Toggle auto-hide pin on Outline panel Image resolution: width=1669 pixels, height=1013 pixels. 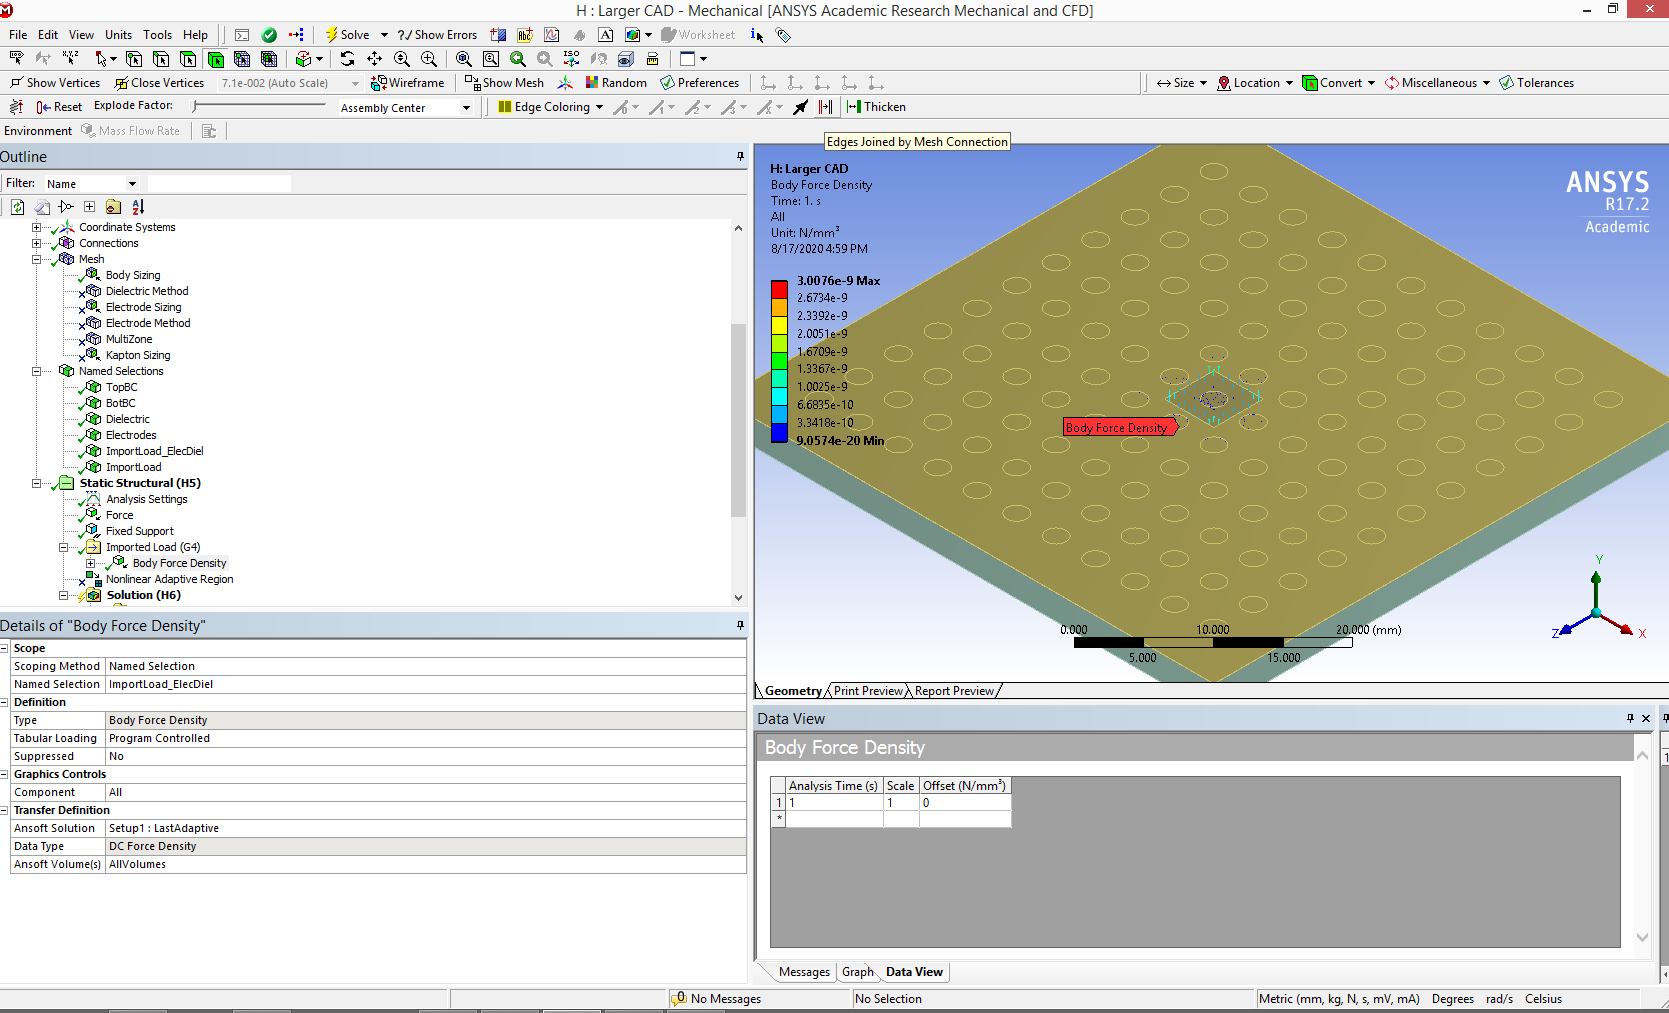[740, 157]
